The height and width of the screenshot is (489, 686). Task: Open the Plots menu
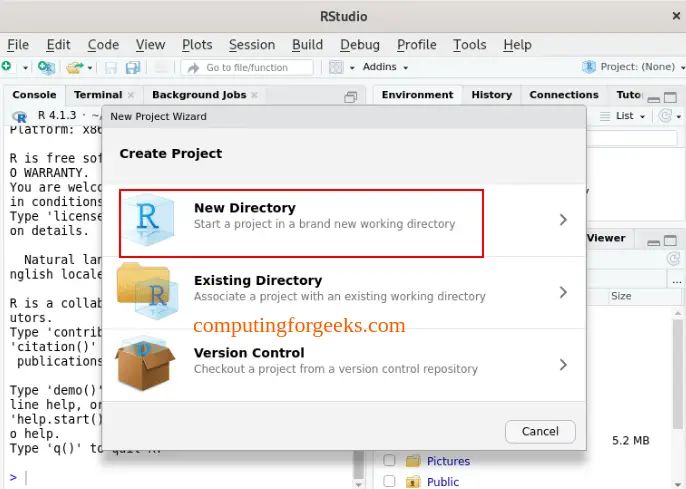click(x=197, y=45)
